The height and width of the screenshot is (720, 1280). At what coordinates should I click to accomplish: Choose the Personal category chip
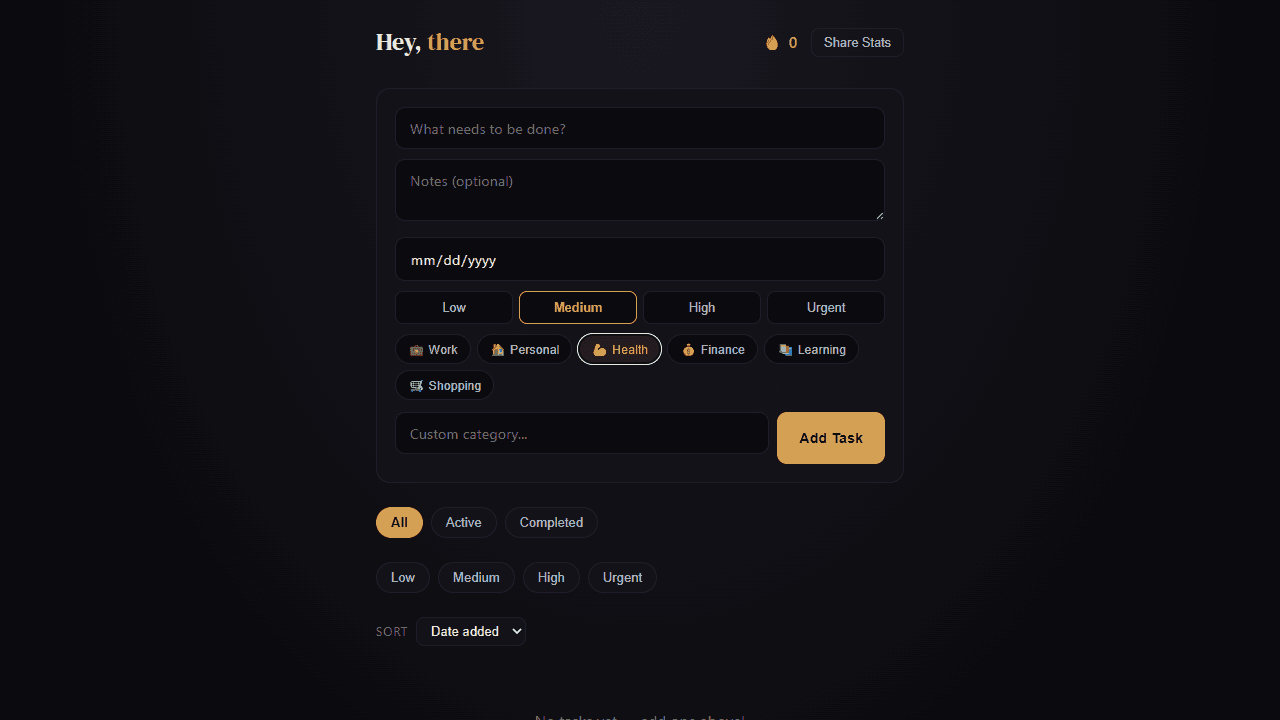click(524, 350)
